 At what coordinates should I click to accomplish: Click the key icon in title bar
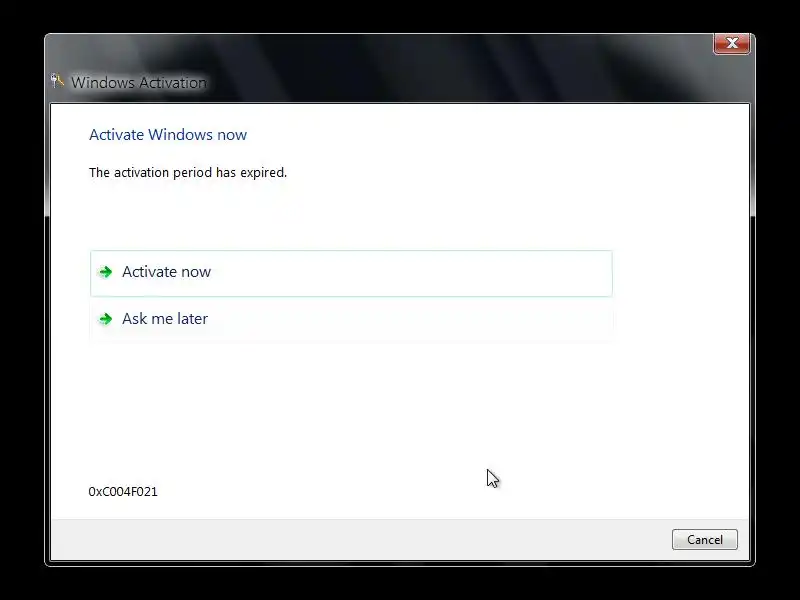click(x=57, y=81)
